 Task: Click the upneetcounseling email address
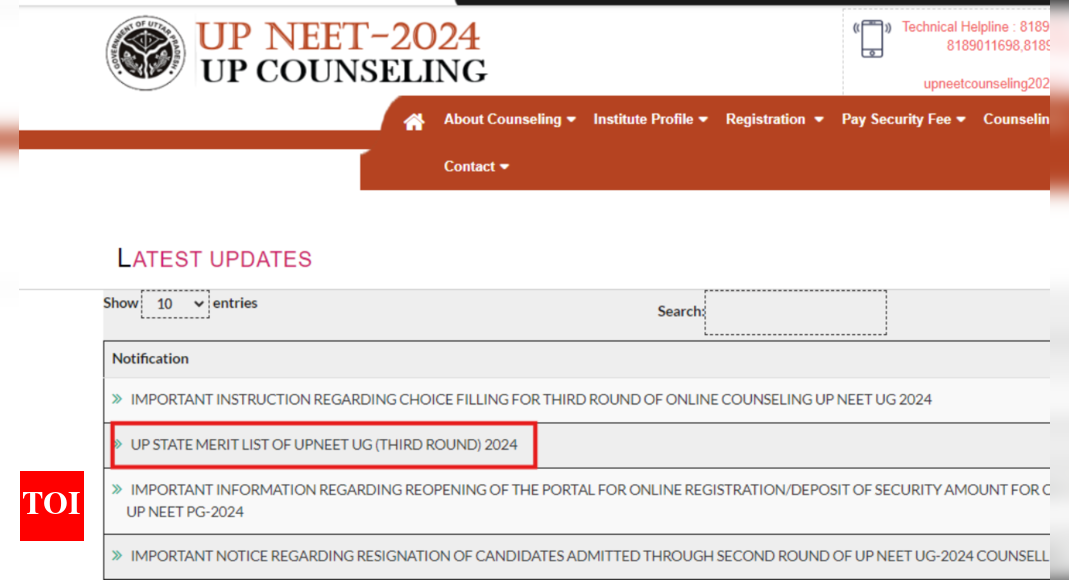tap(987, 84)
